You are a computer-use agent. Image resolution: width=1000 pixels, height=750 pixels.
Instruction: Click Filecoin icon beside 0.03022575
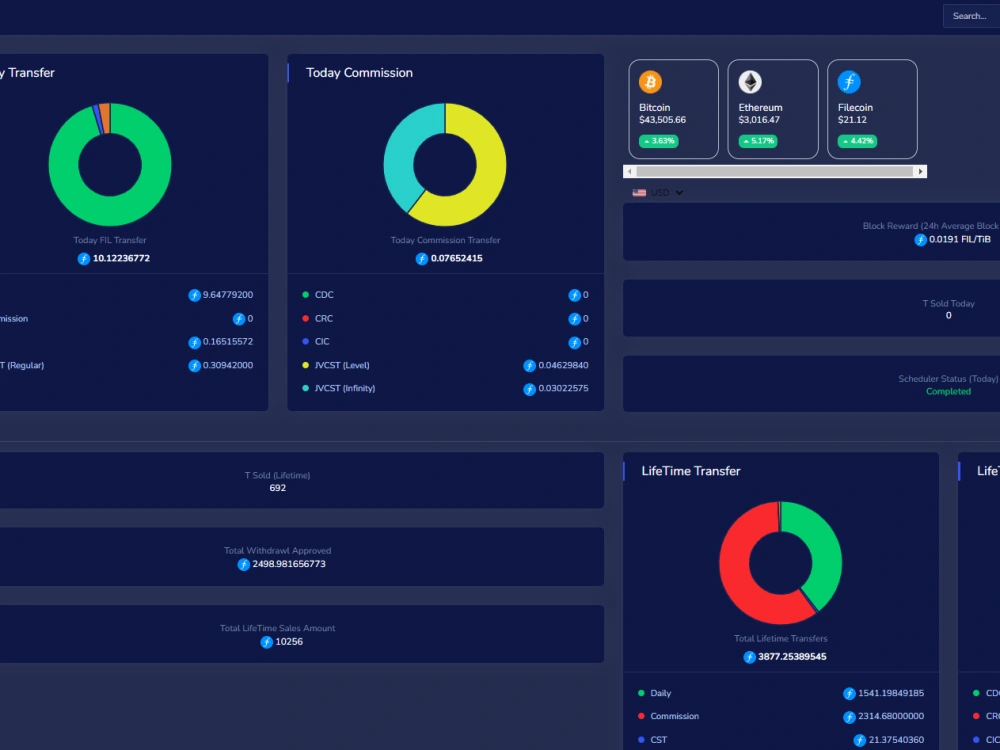[529, 389]
